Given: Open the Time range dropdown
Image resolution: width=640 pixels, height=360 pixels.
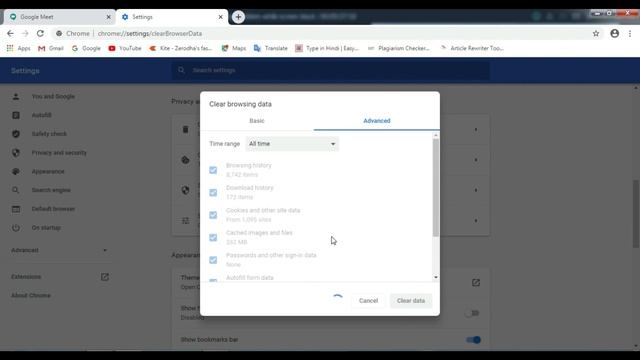Looking at the screenshot, I should 292,144.
